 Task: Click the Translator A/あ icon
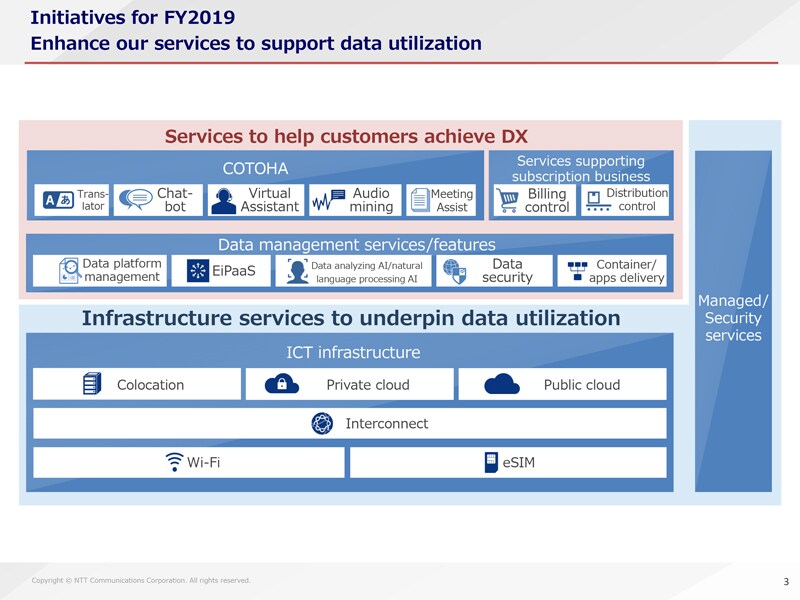tap(59, 200)
